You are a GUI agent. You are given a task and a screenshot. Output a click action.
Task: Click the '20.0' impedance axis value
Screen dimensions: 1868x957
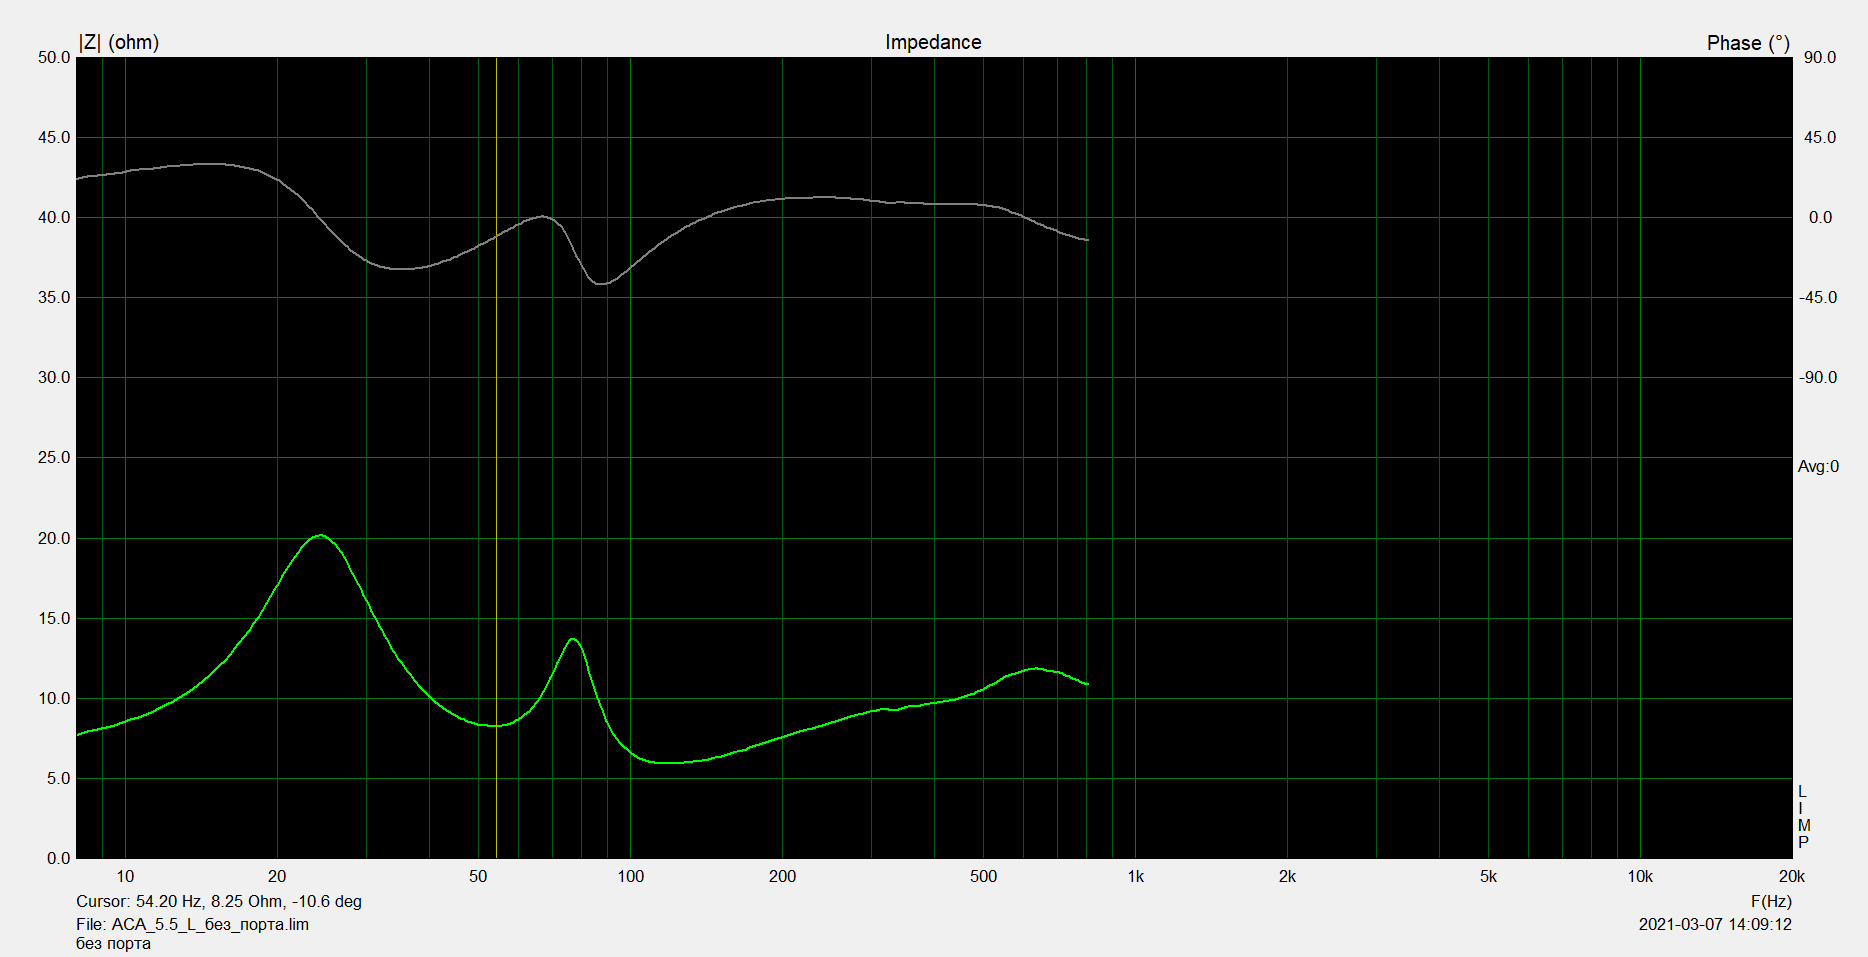click(54, 538)
